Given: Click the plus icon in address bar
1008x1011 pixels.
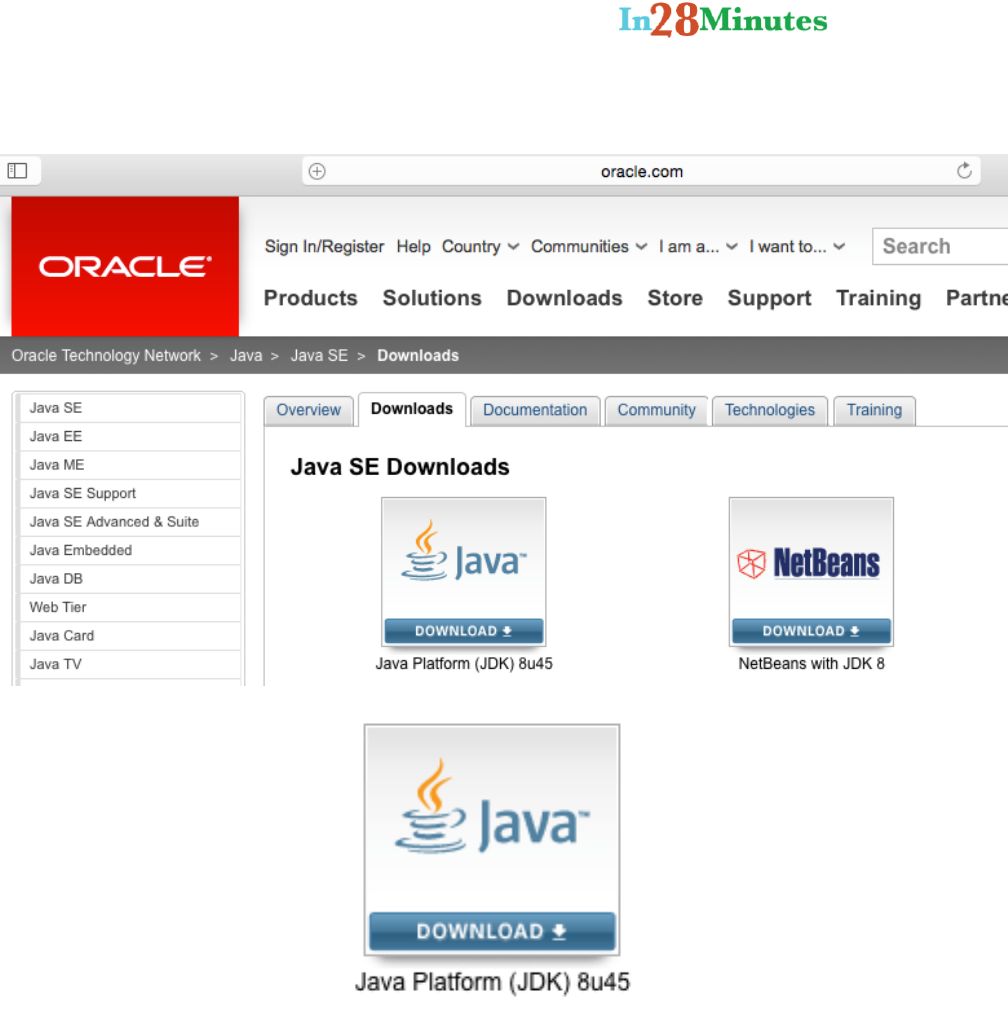Looking at the screenshot, I should [x=317, y=172].
